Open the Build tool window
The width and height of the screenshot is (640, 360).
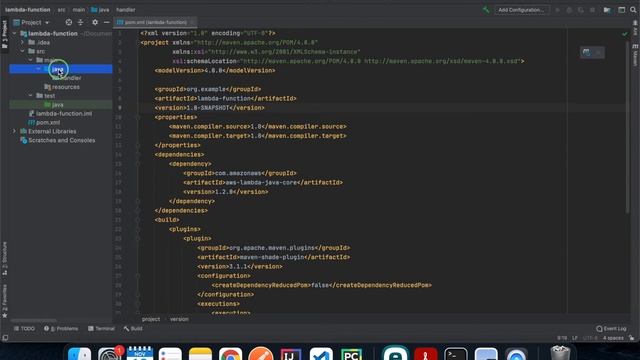click(133, 329)
